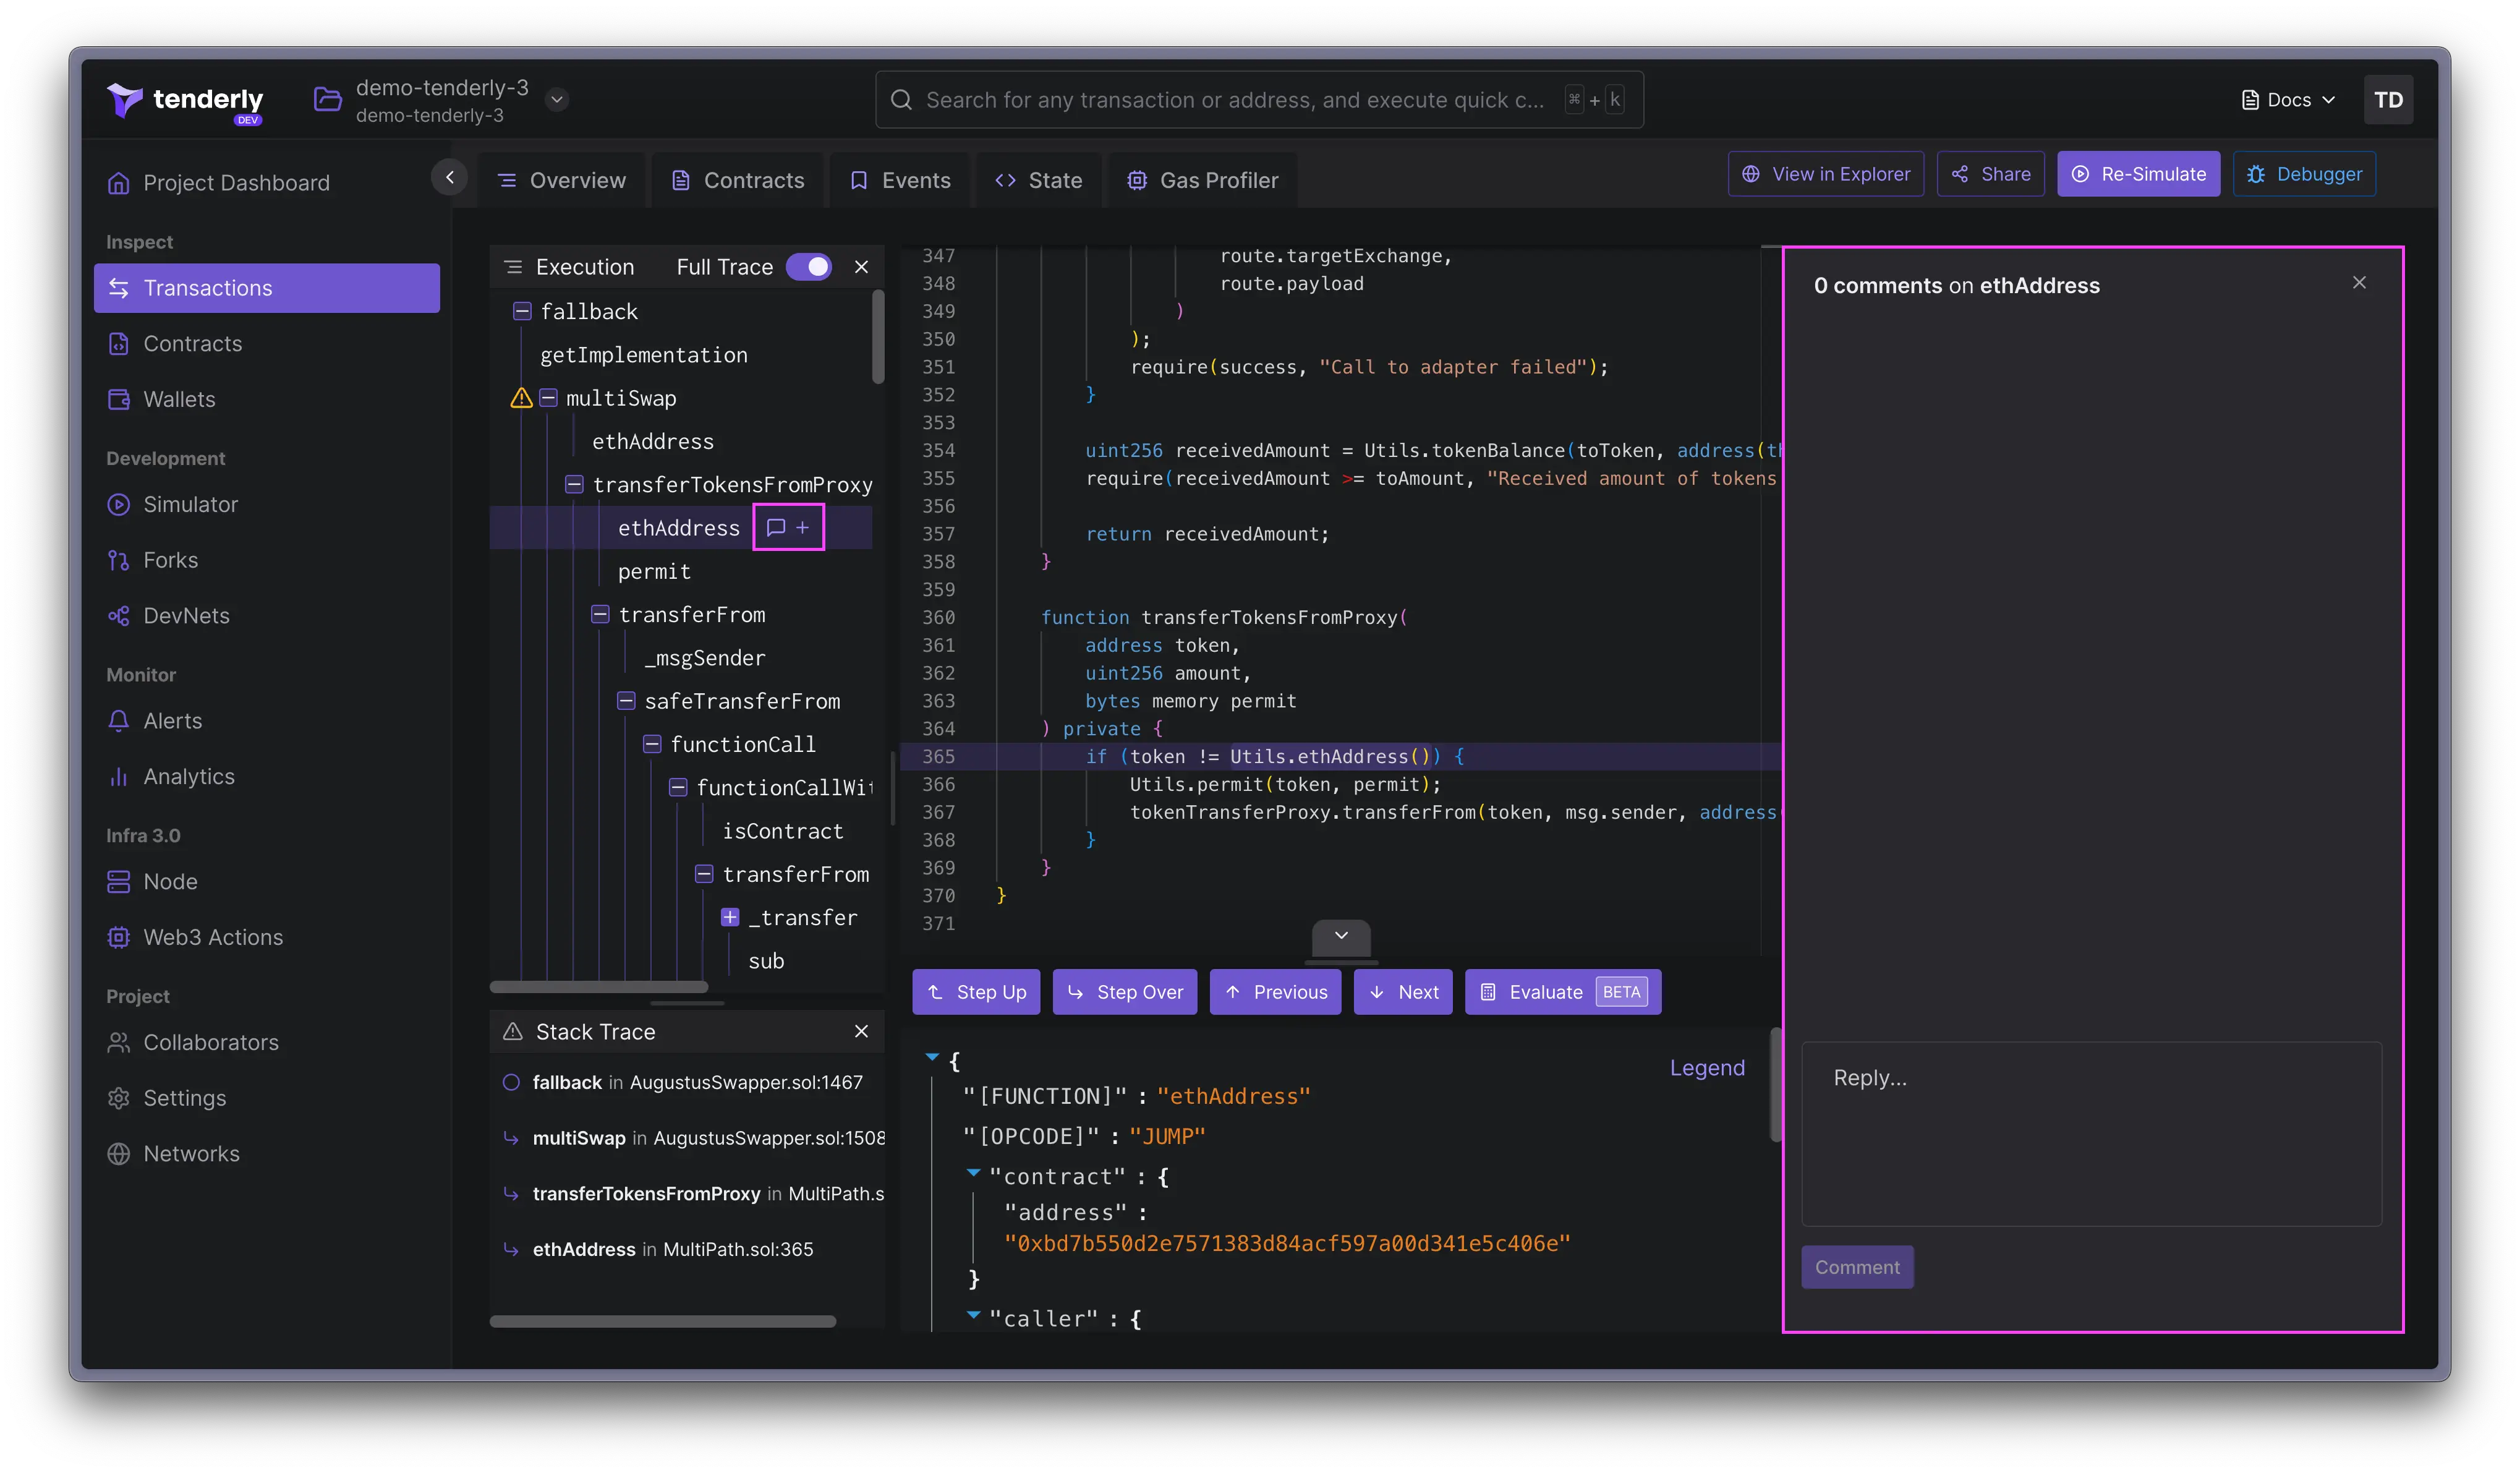Open Alerts in the sidebar
This screenshot has height=1473, width=2520.
pos(172,721)
